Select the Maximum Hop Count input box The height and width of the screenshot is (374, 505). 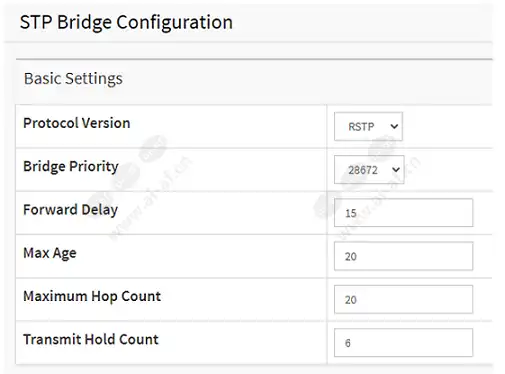tap(403, 299)
